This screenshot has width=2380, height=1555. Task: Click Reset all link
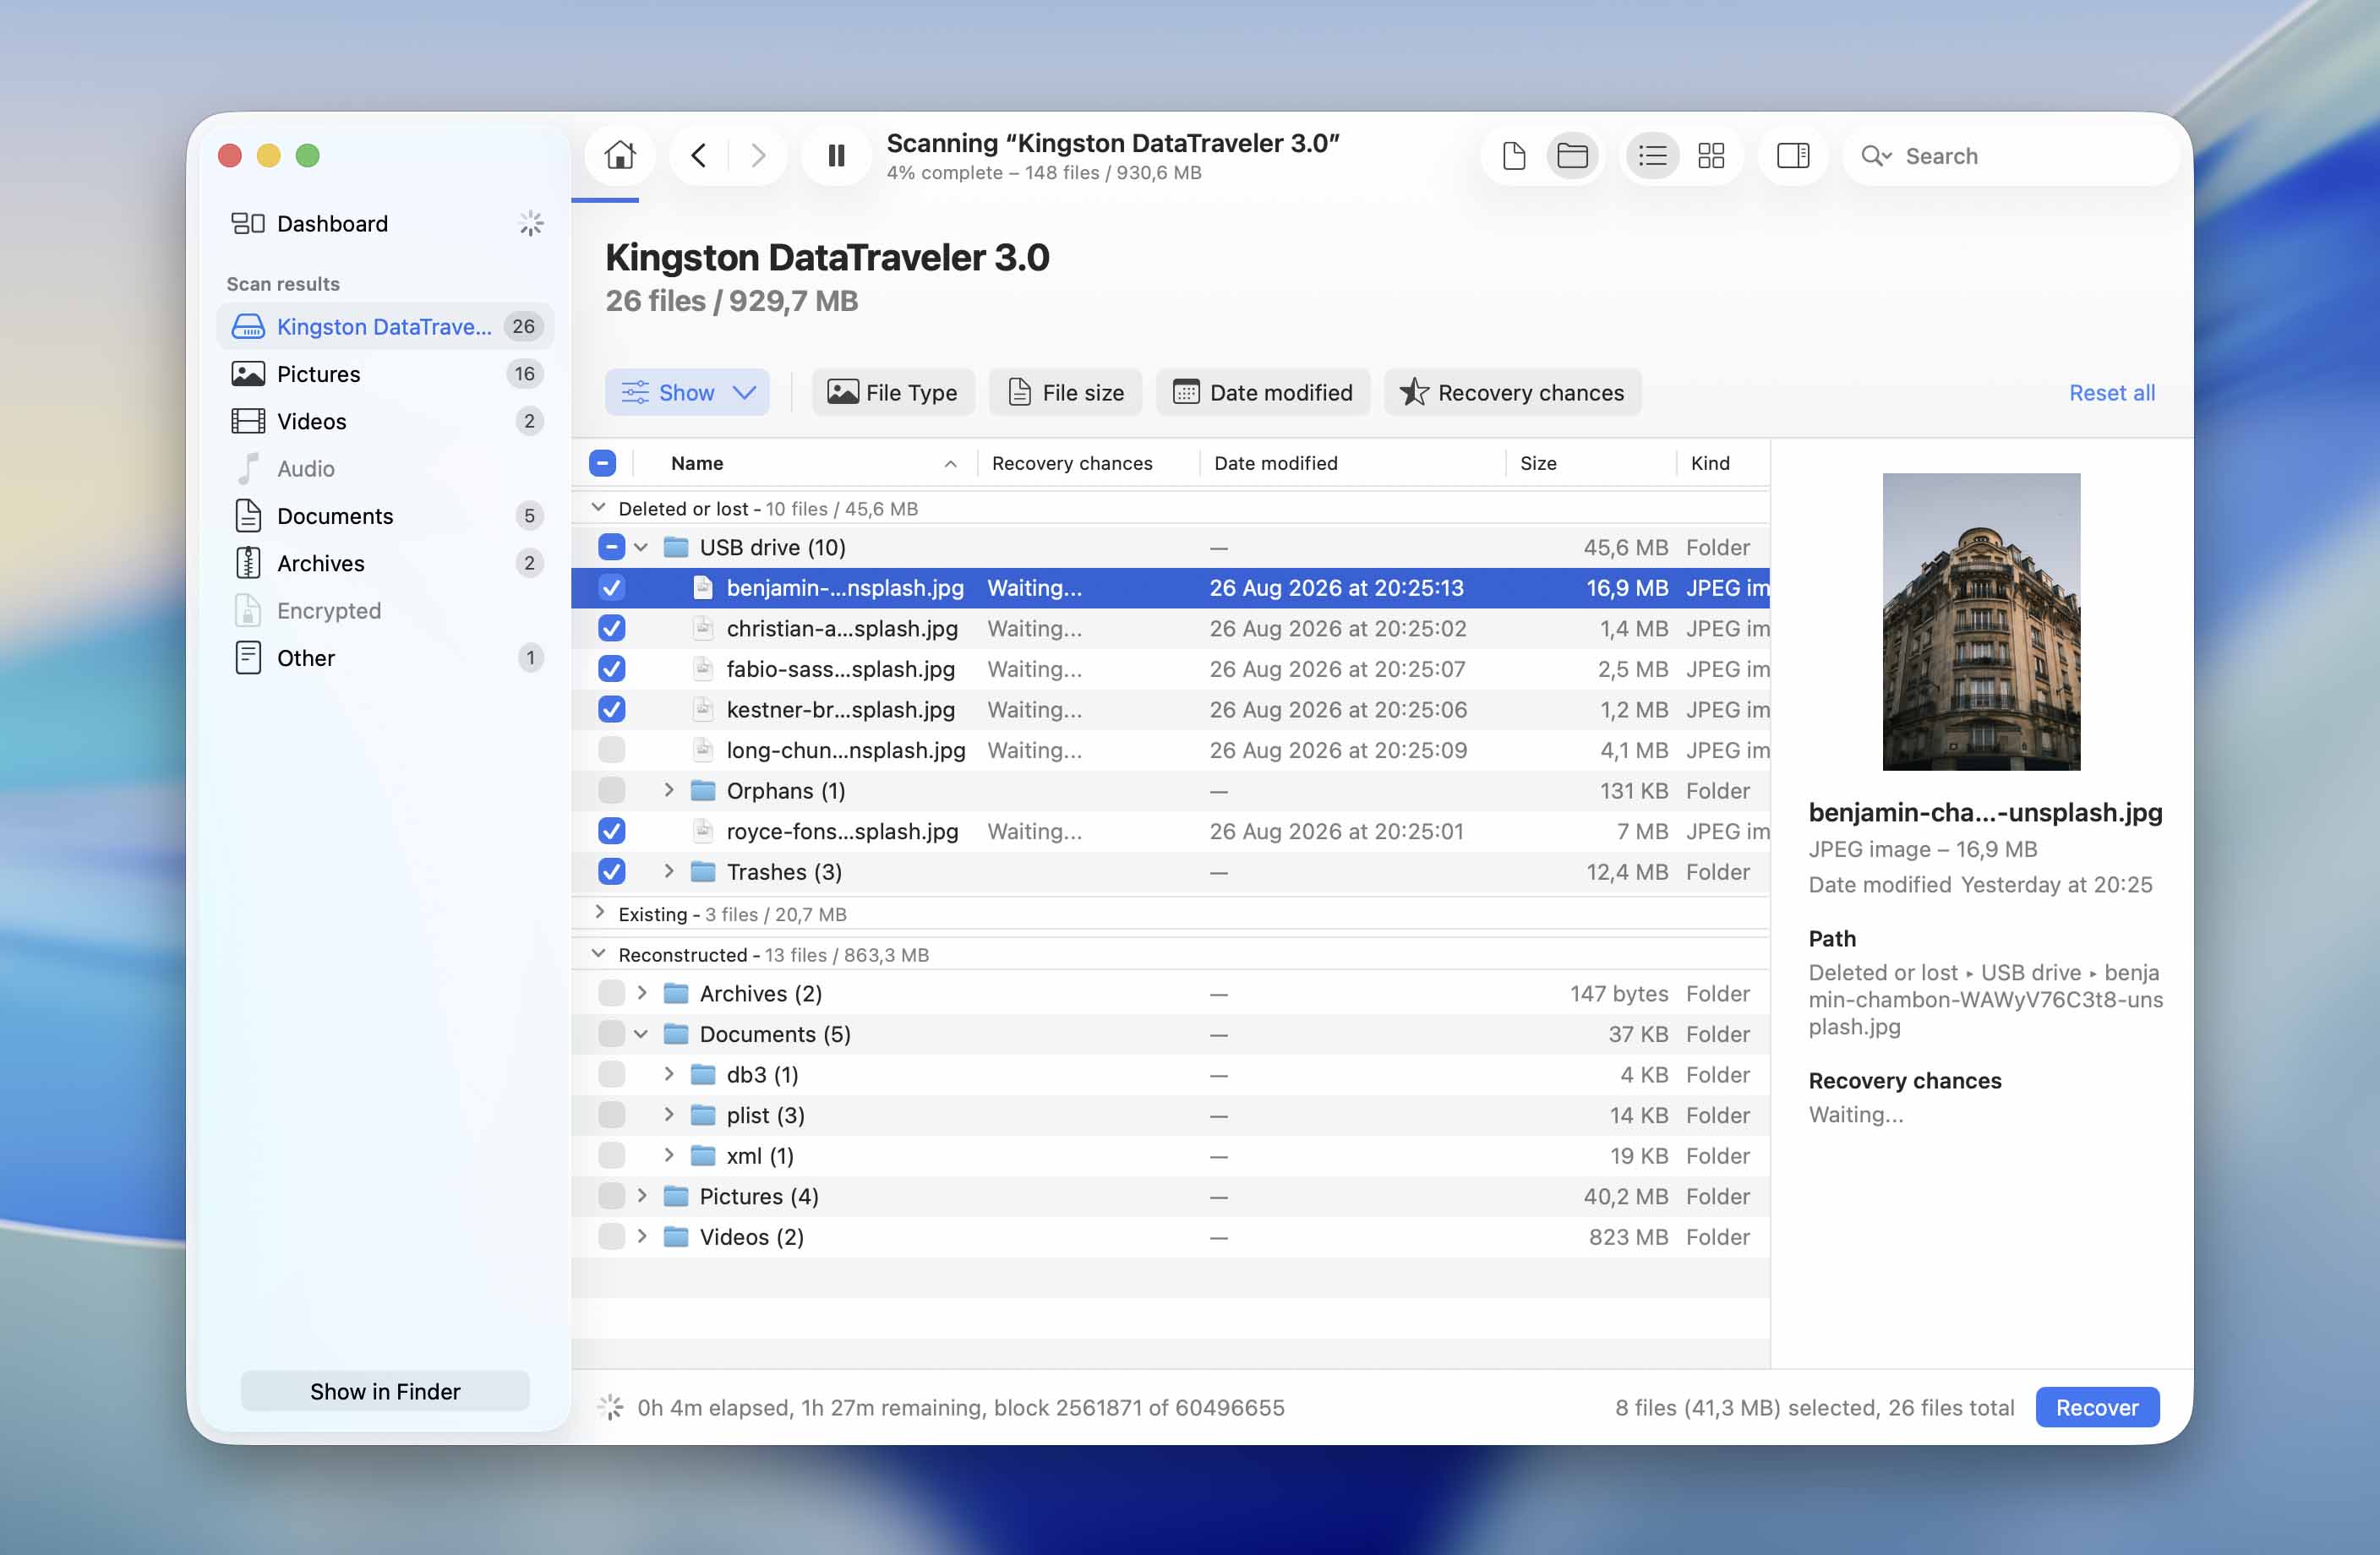point(2111,392)
